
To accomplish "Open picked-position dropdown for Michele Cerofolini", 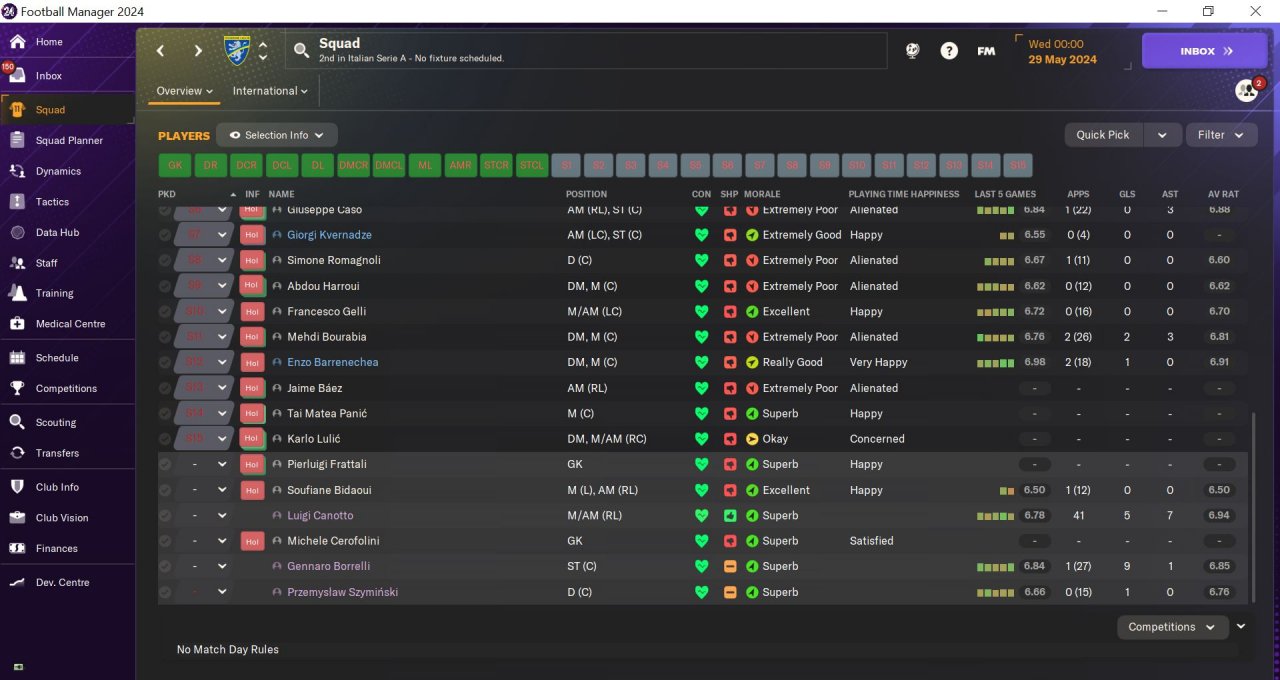I will pos(222,541).
